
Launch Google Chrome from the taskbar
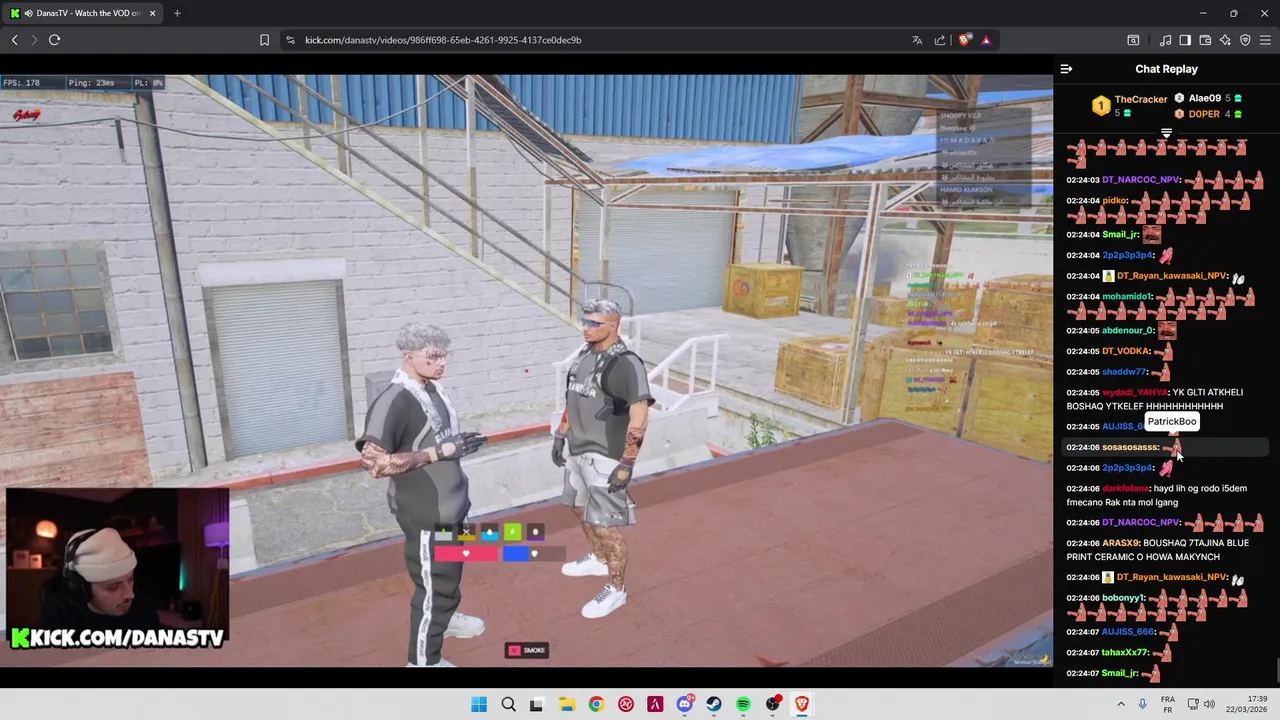pyautogui.click(x=596, y=704)
